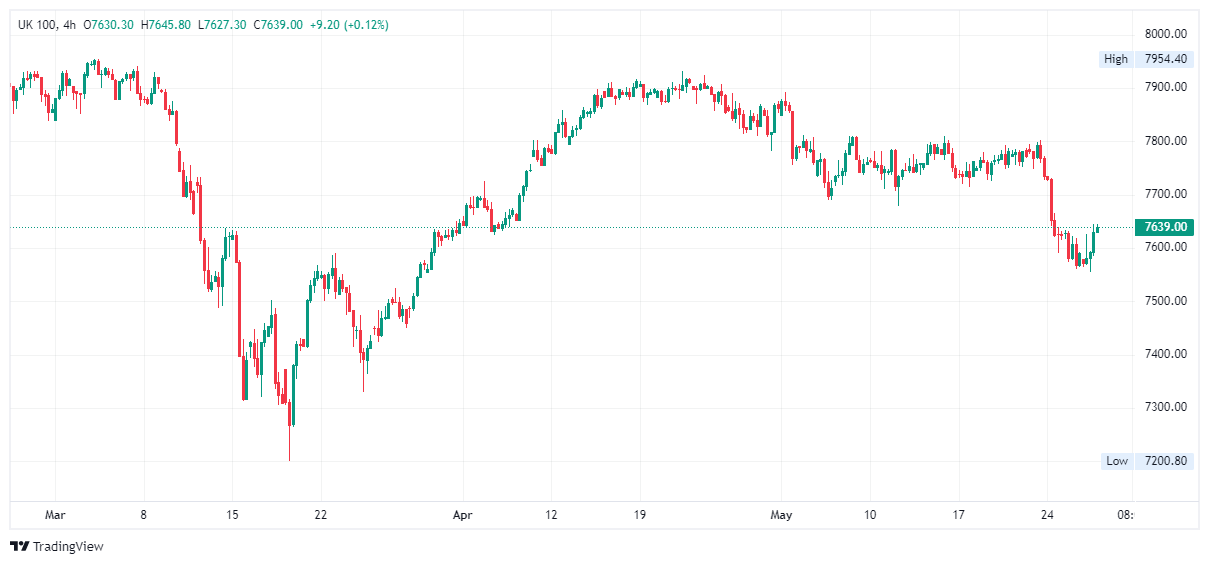This screenshot has width=1209, height=564.
Task: Click the TradingView logo icon
Action: point(19,546)
